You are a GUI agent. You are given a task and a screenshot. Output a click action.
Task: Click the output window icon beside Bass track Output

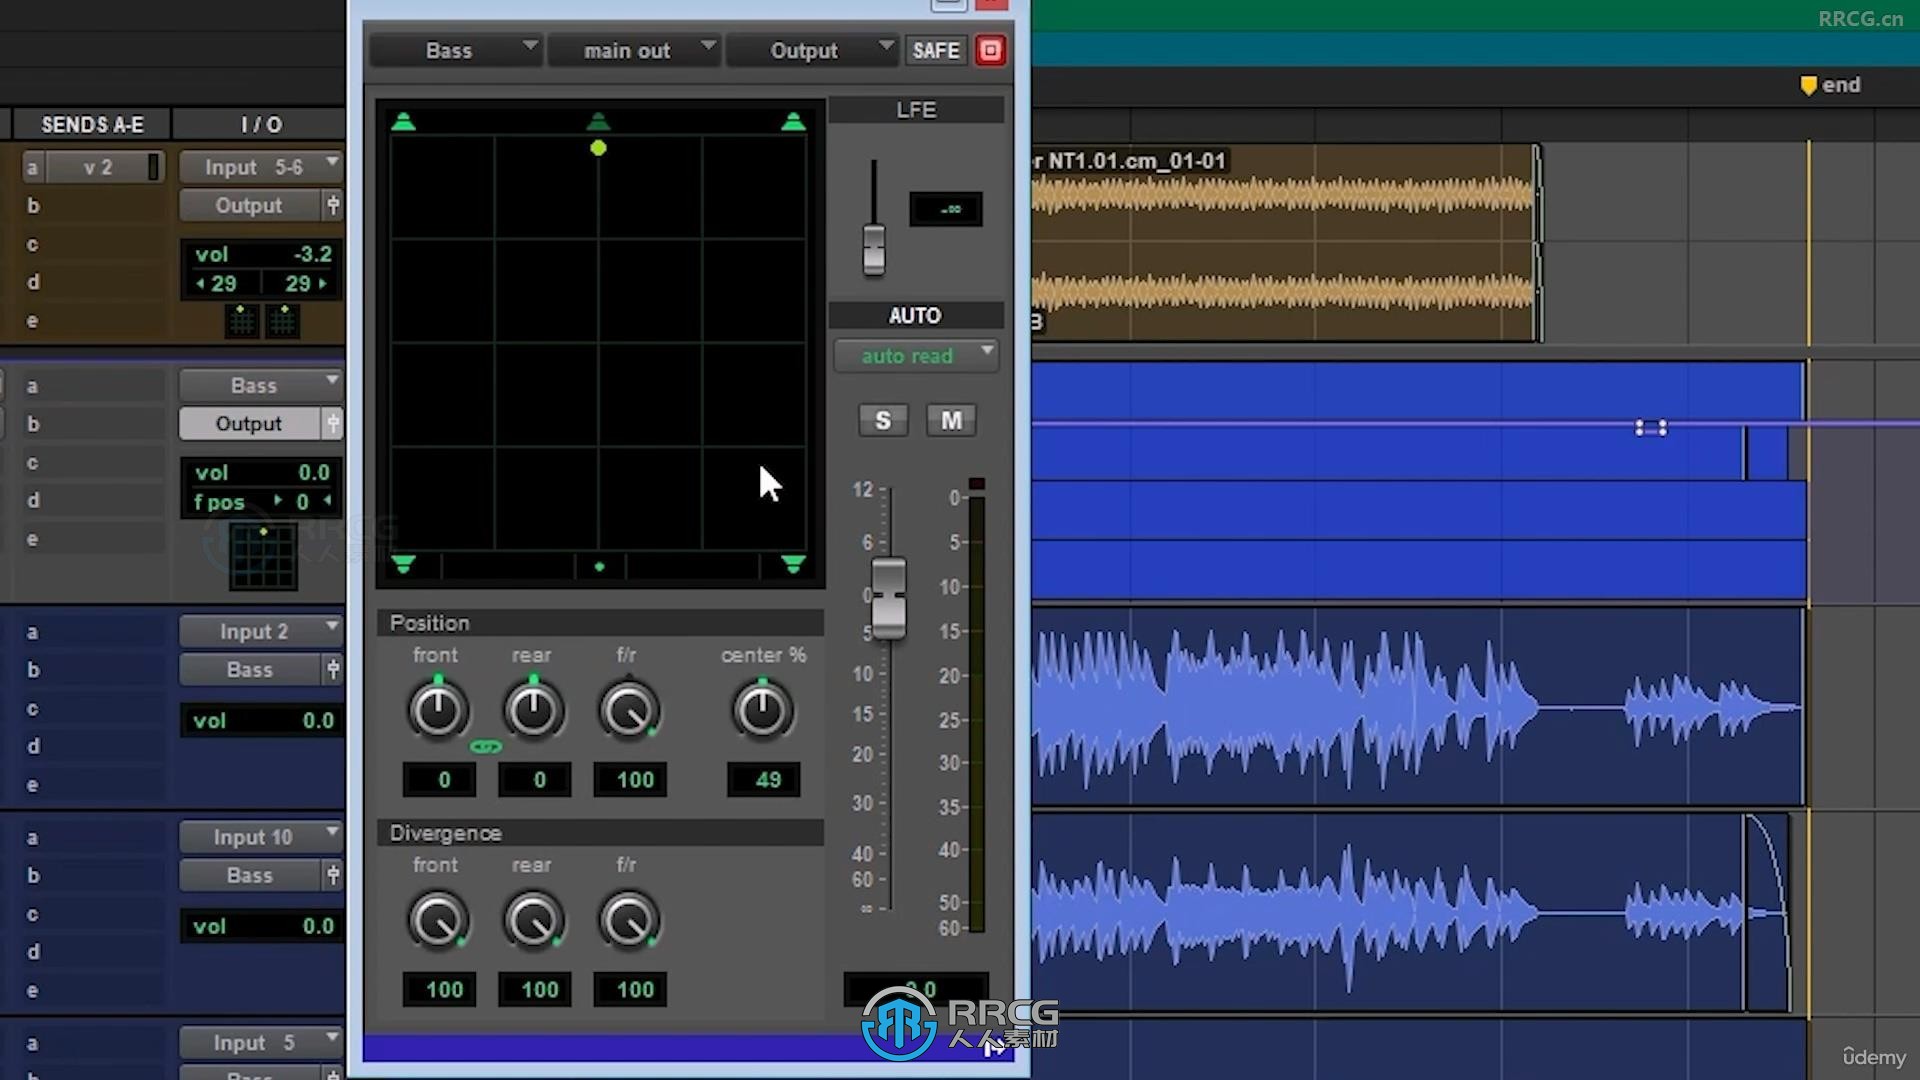point(333,423)
